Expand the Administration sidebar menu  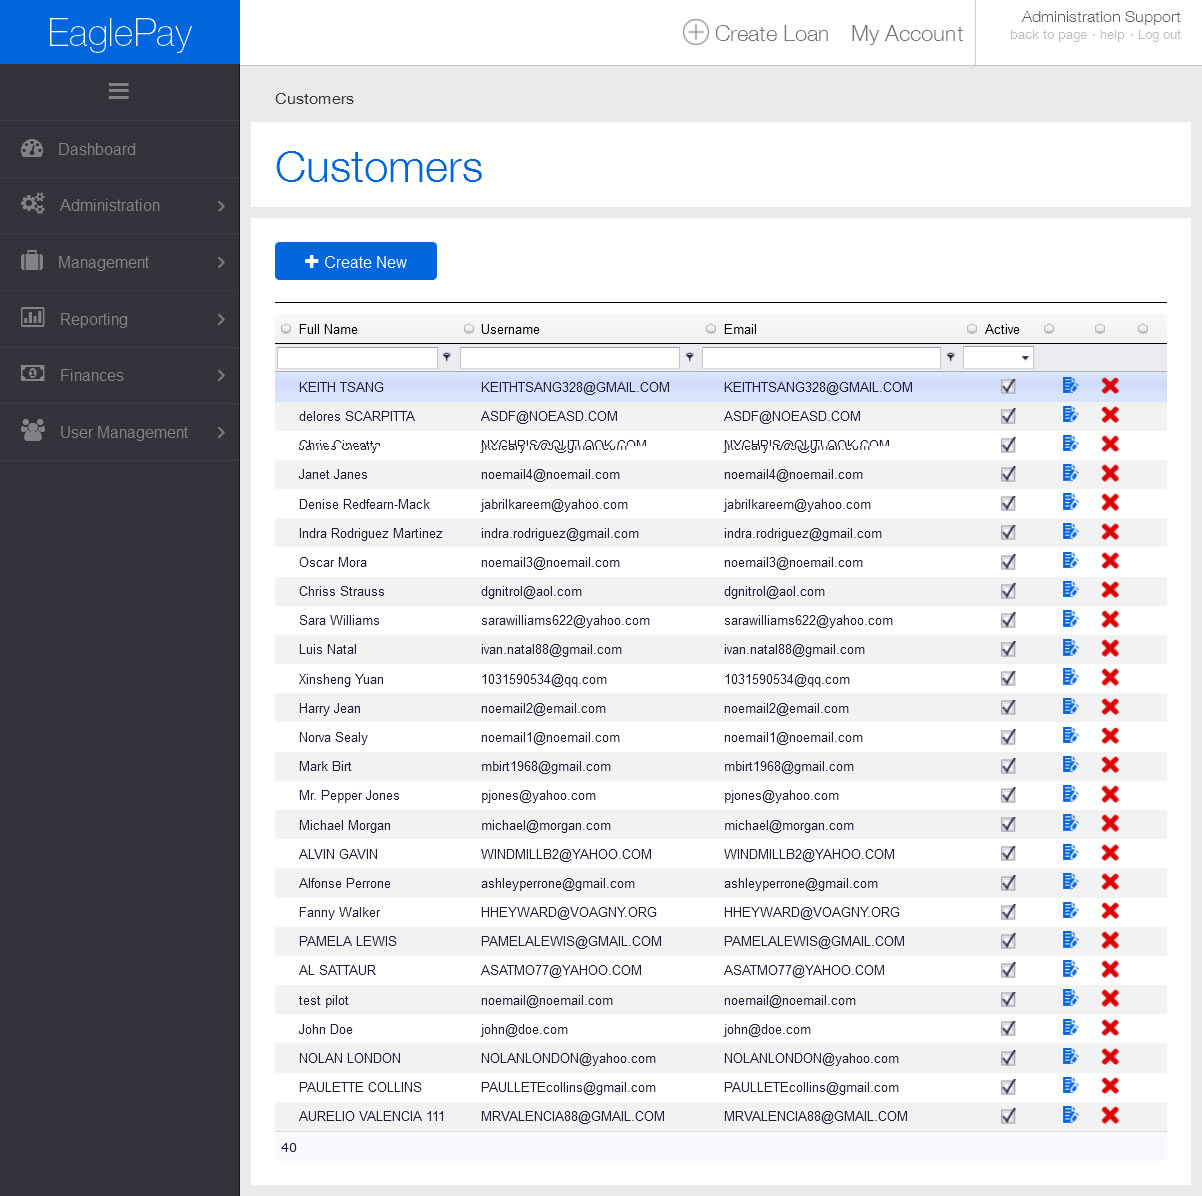[x=120, y=205]
